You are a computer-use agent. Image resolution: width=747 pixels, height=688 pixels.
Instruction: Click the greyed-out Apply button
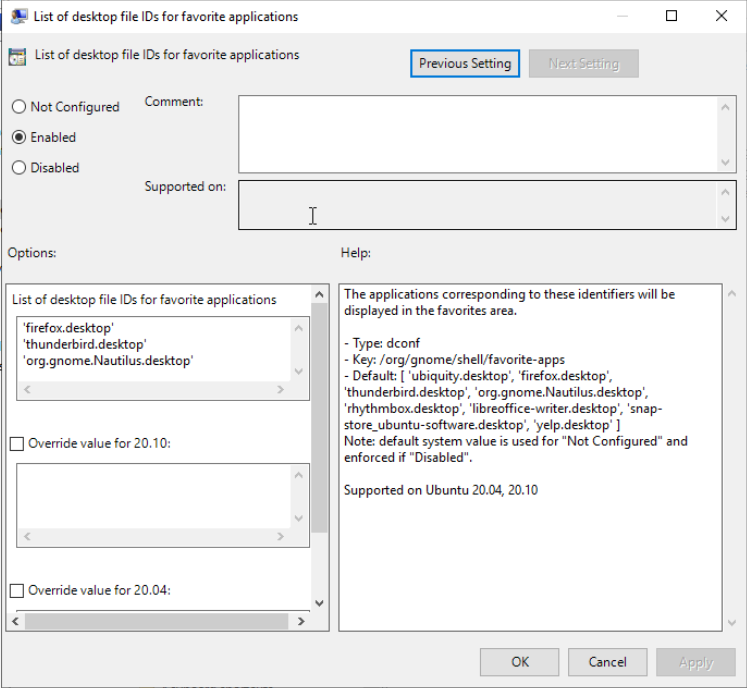[x=696, y=662]
